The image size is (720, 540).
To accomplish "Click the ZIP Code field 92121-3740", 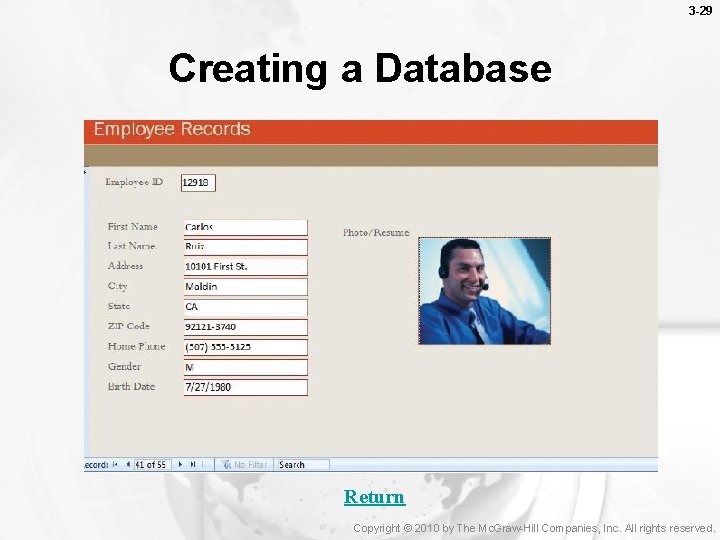I will pyautogui.click(x=246, y=327).
